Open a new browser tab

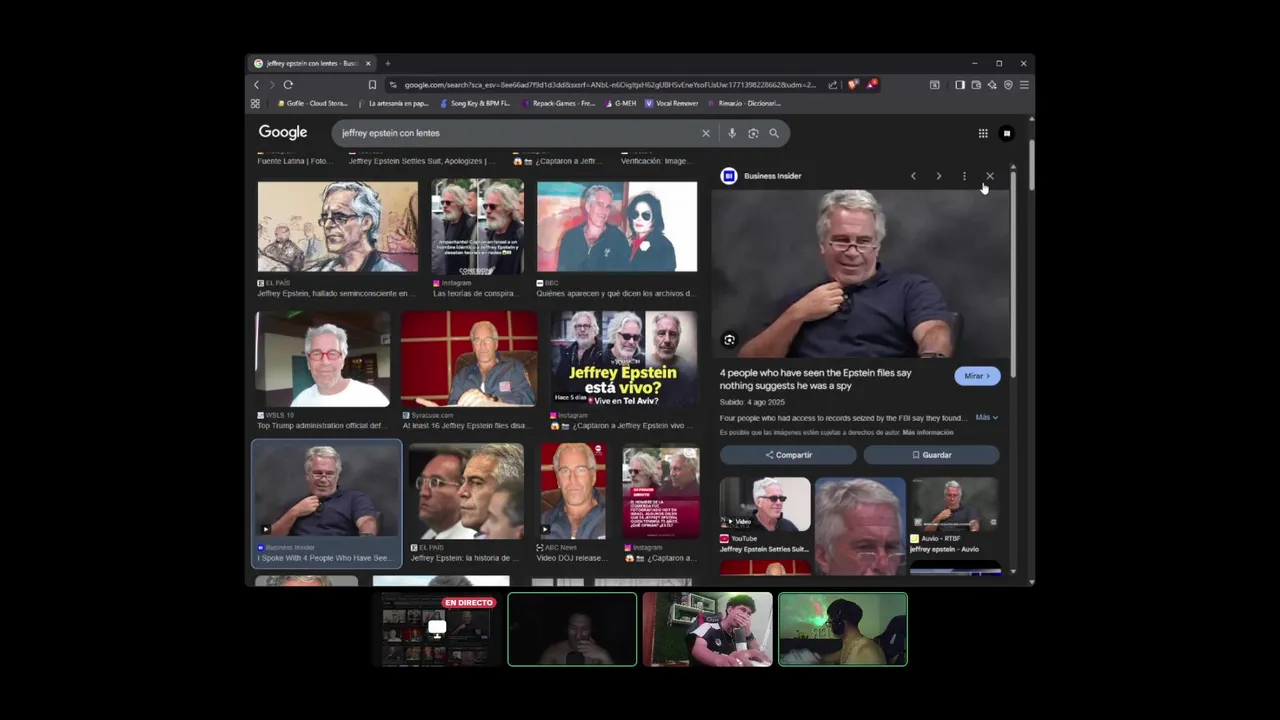(x=388, y=63)
